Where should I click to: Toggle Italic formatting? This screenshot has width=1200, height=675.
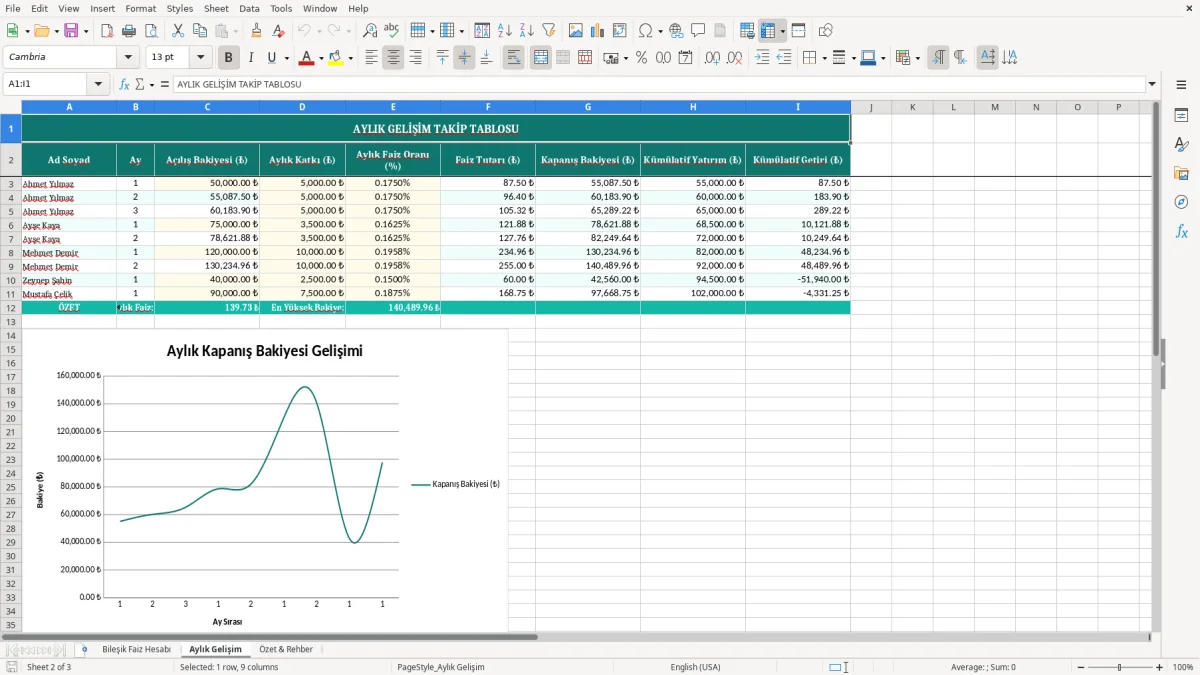250,58
